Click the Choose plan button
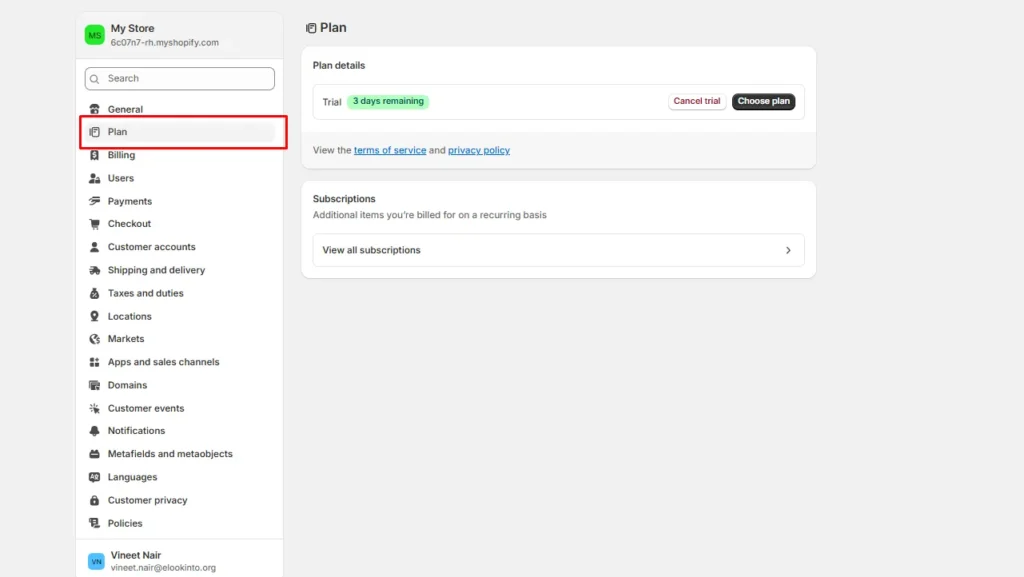 pyautogui.click(x=763, y=101)
